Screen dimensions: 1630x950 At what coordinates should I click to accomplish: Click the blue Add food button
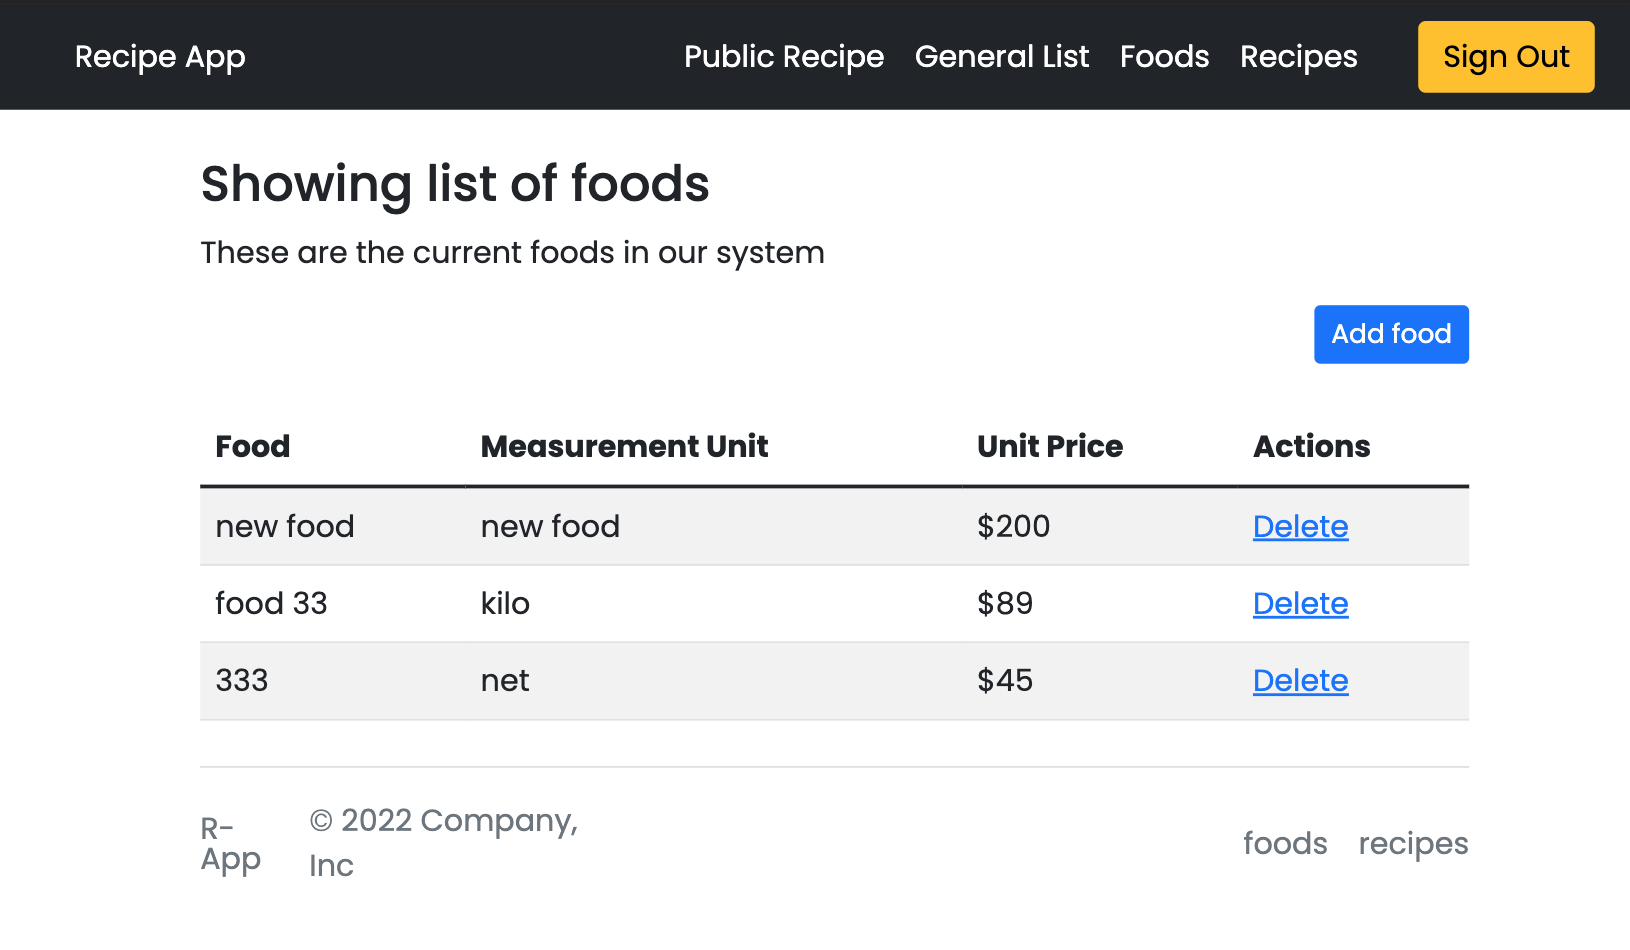click(x=1390, y=334)
